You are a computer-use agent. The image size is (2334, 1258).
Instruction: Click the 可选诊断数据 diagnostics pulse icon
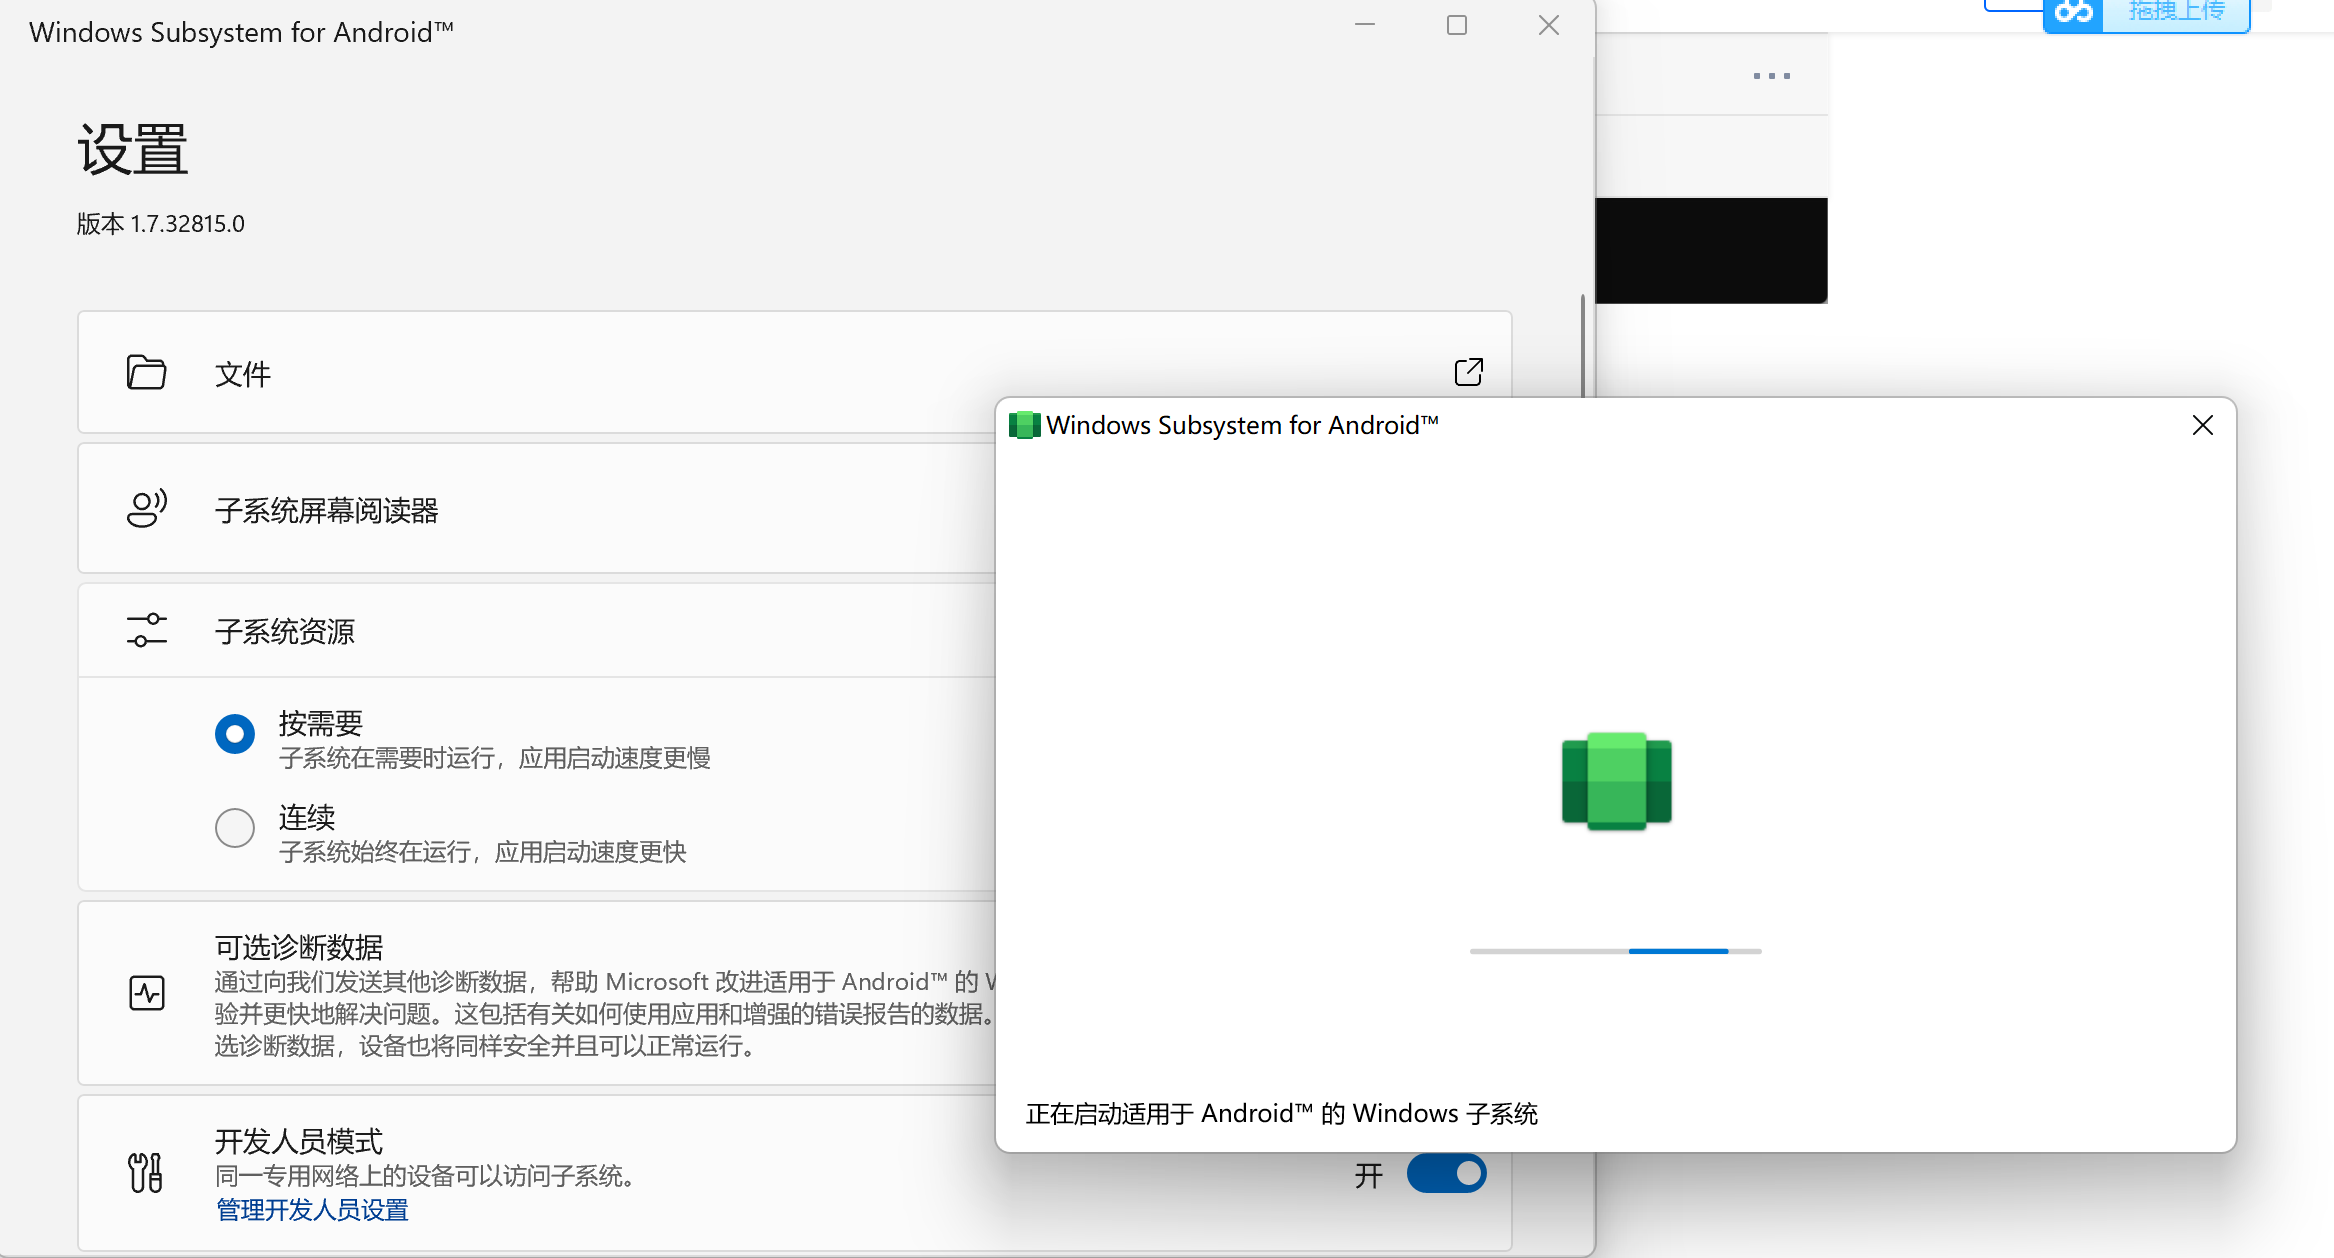pyautogui.click(x=146, y=993)
